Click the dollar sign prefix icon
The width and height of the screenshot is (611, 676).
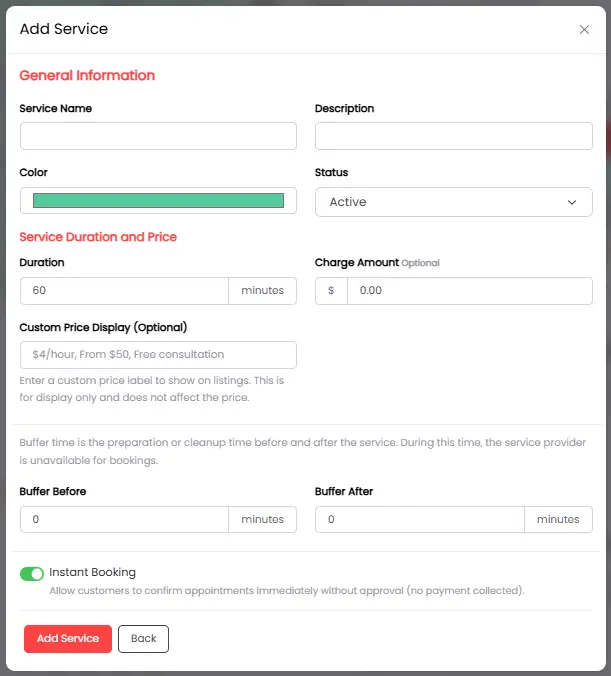tap(331, 291)
